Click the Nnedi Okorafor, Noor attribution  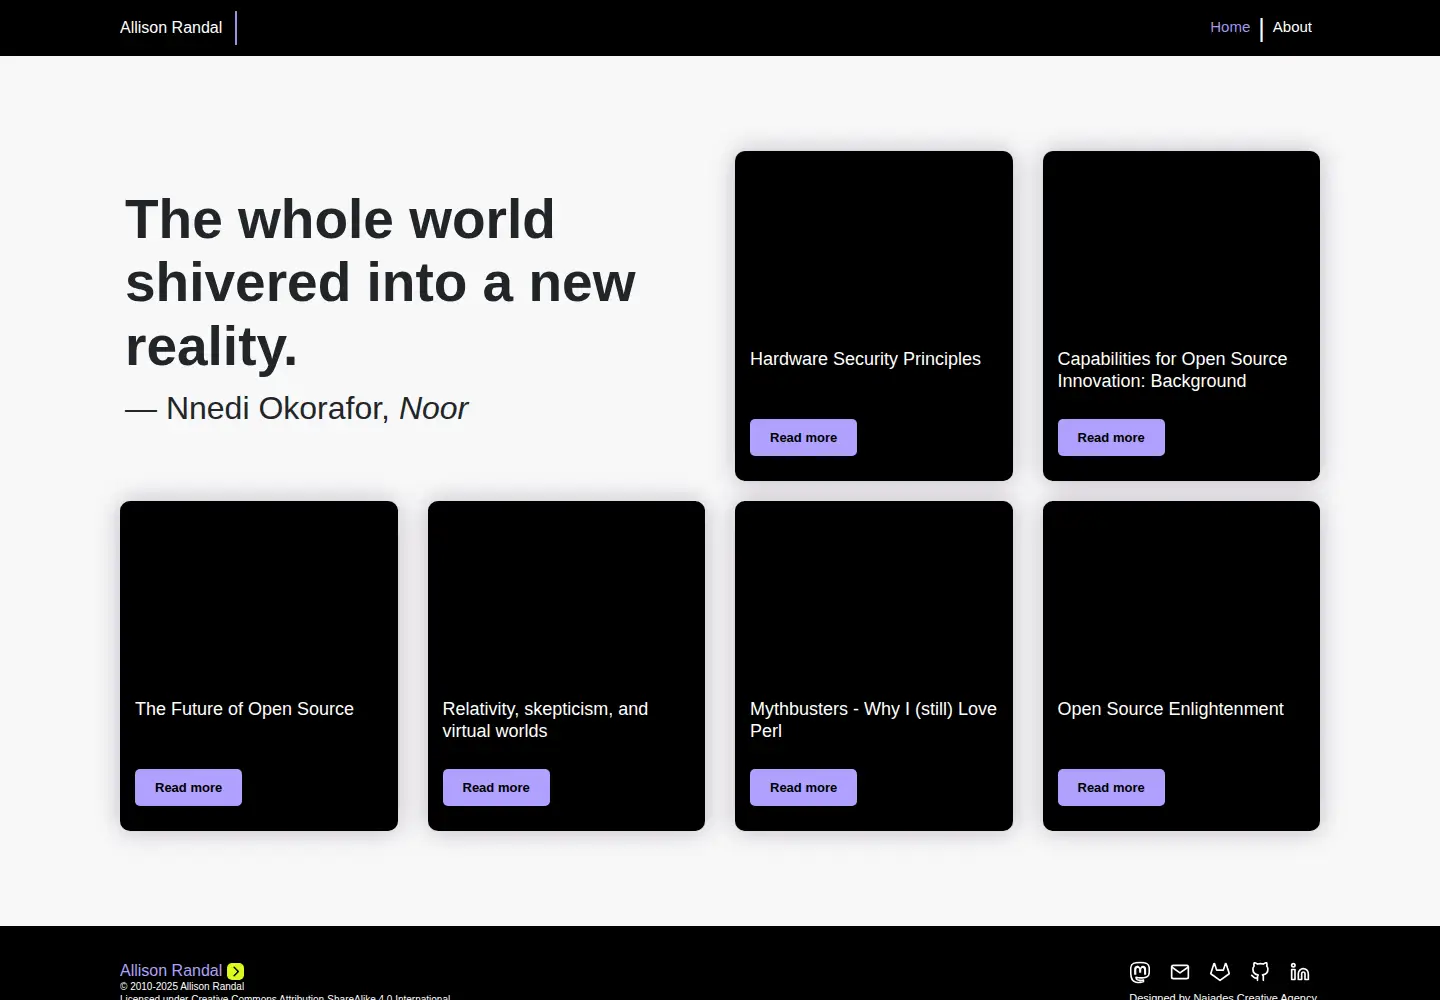coord(296,408)
